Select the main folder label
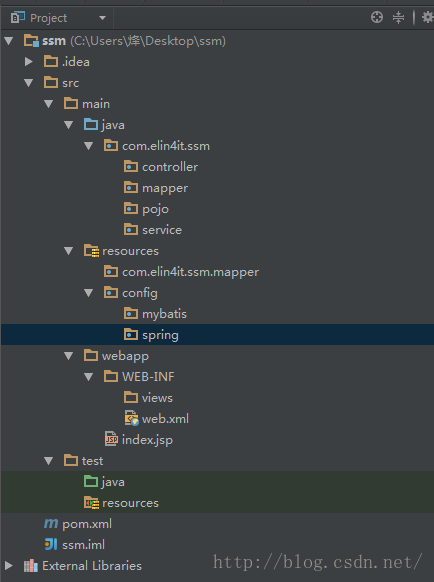The image size is (434, 582). tap(96, 104)
